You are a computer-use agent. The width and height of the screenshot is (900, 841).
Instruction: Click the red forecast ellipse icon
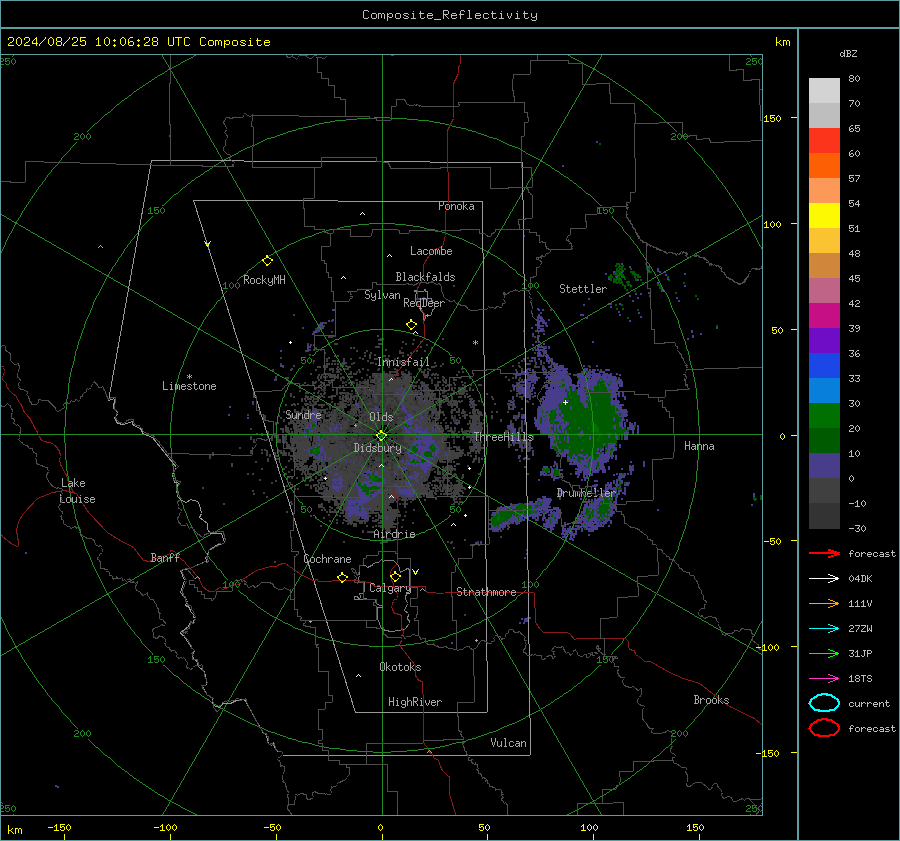click(x=824, y=728)
